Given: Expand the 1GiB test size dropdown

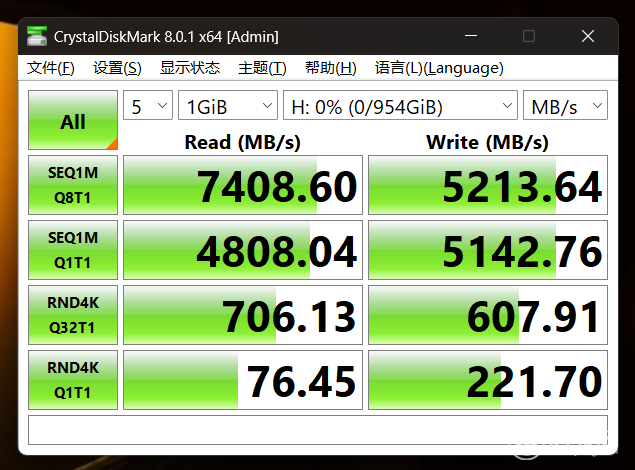Looking at the screenshot, I should (x=228, y=105).
